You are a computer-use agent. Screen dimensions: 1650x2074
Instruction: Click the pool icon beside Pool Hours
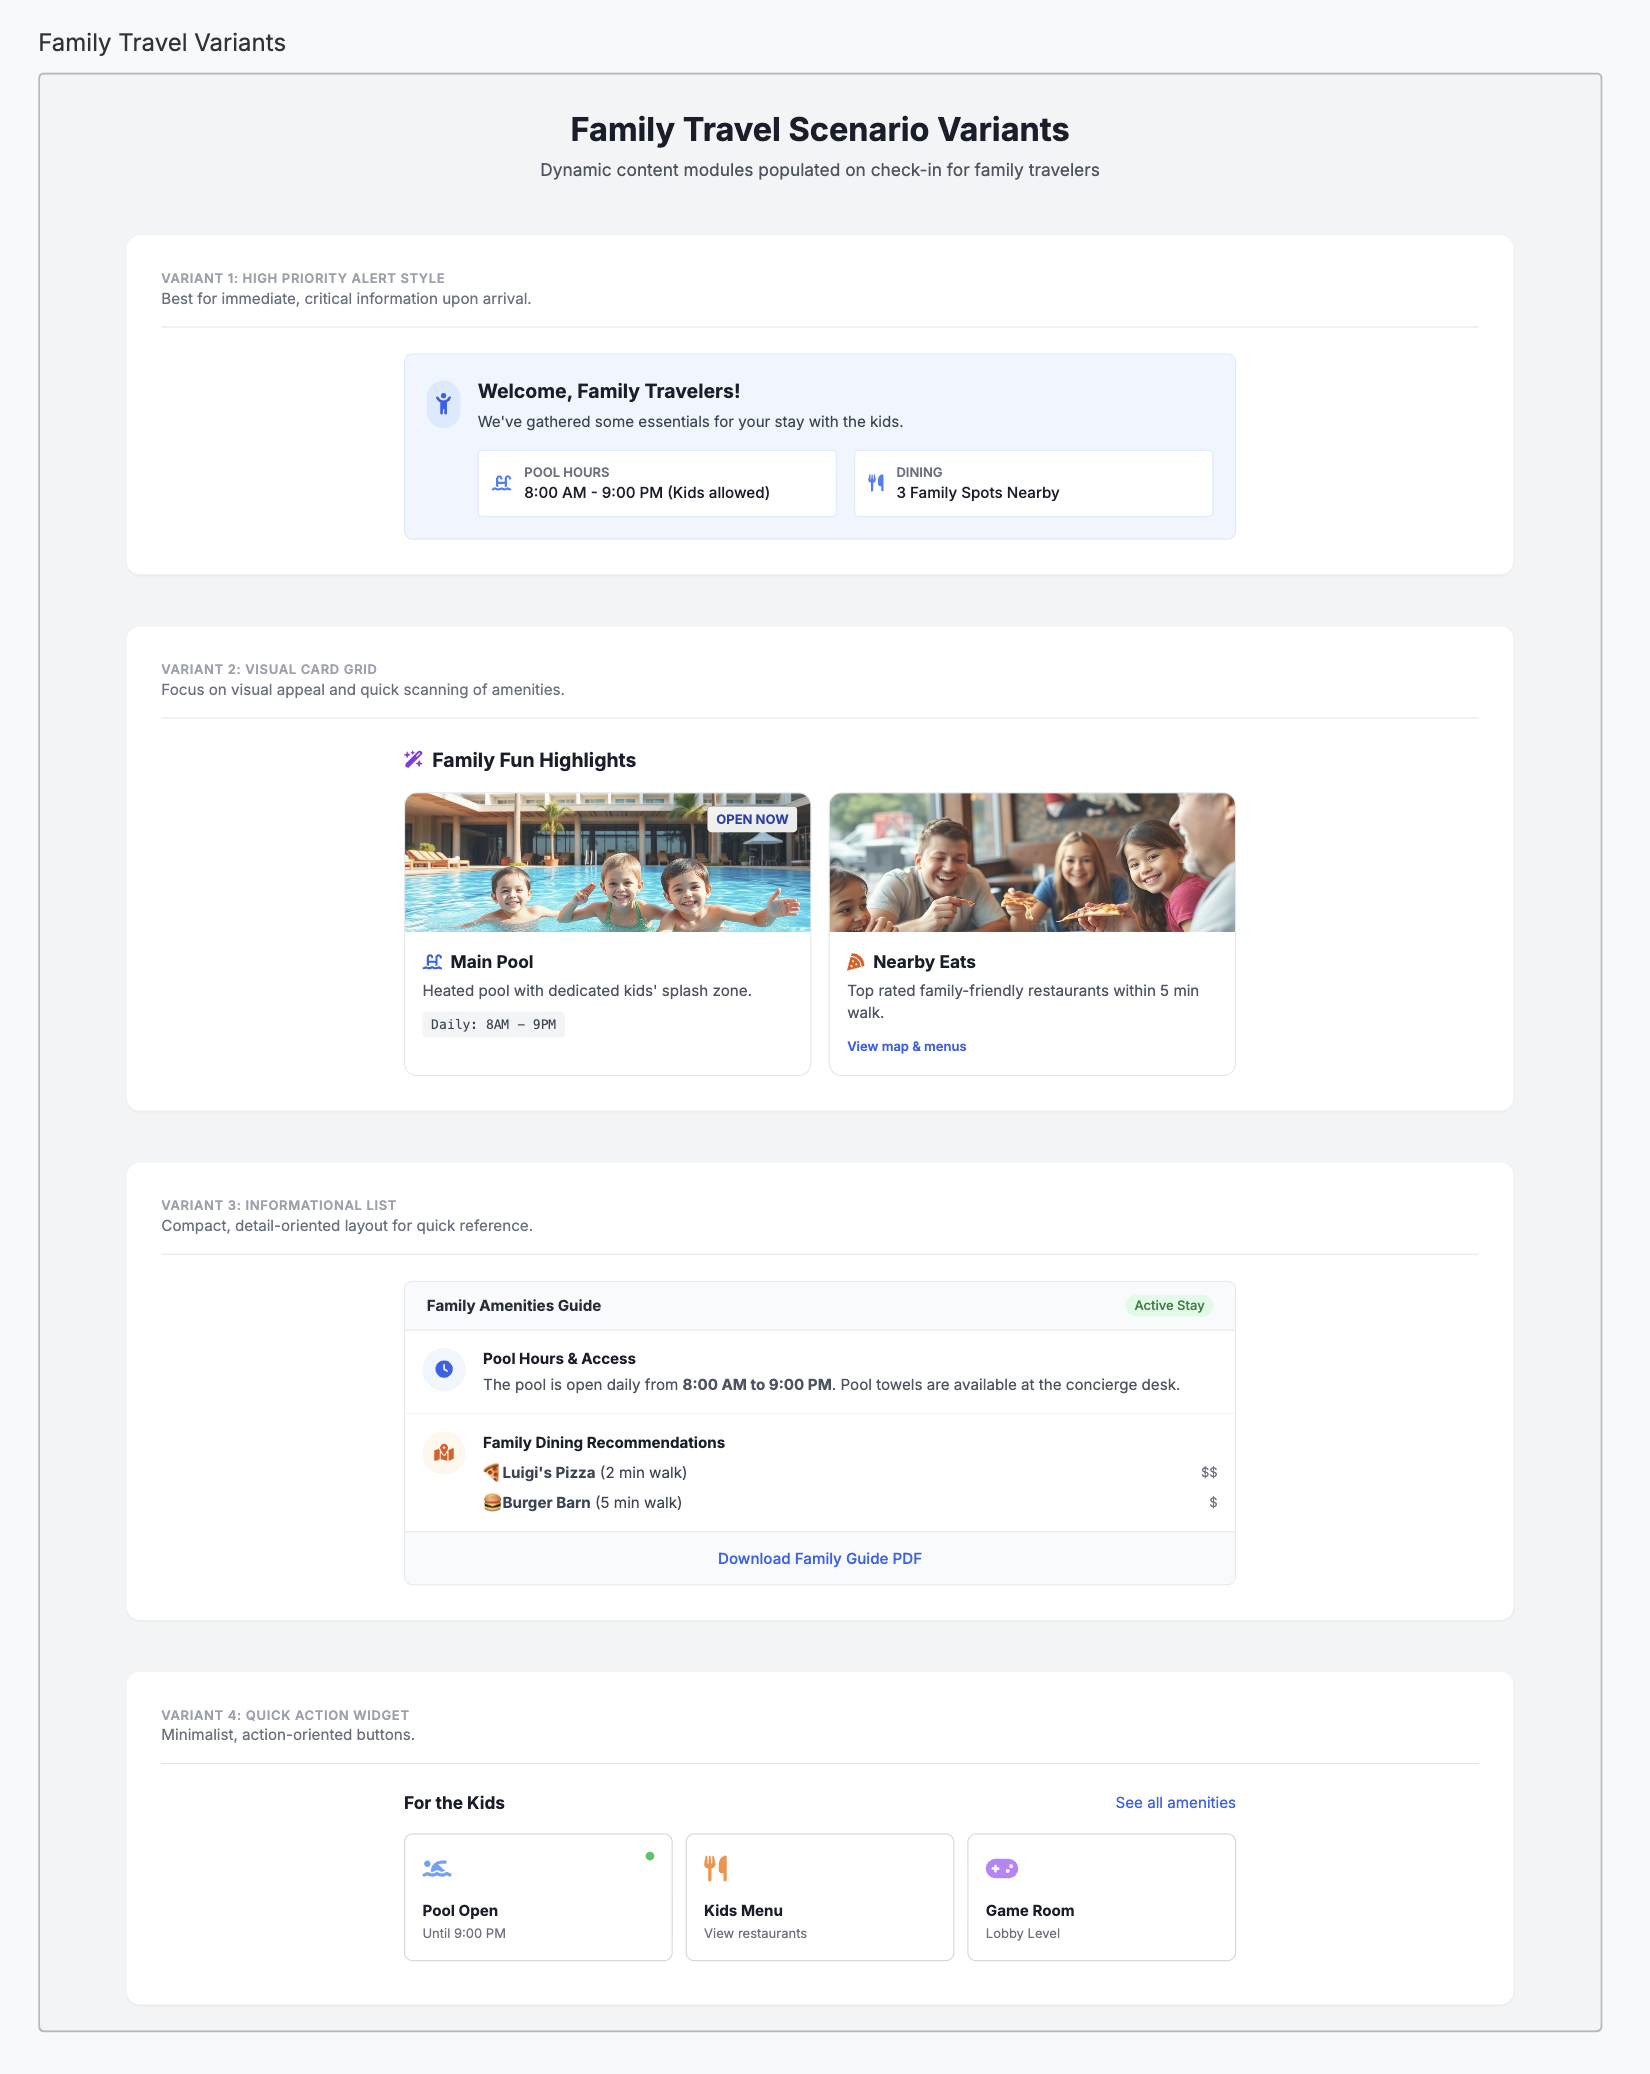click(502, 483)
